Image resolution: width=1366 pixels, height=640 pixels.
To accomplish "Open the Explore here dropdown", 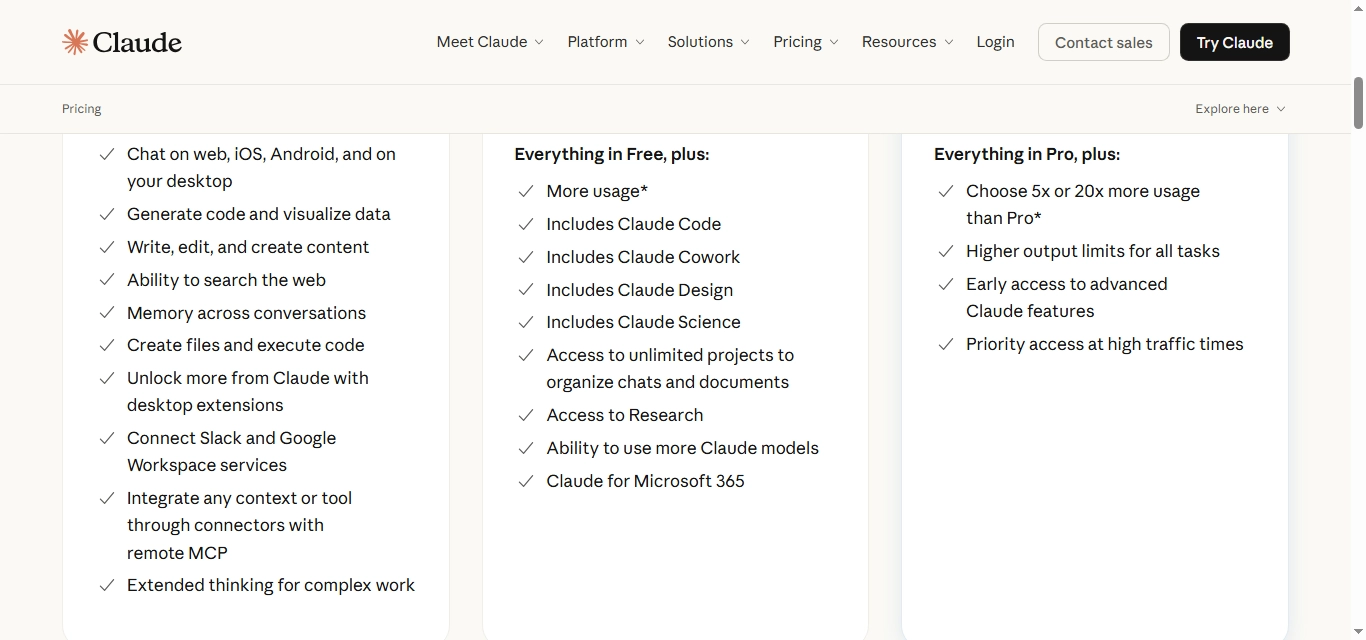I will point(1240,109).
